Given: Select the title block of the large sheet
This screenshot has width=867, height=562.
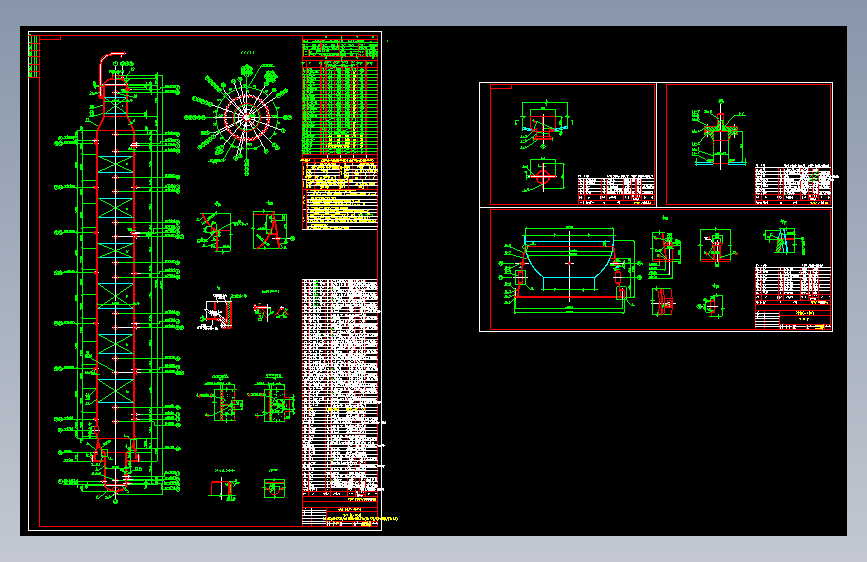Looking at the screenshot, I should point(340,516).
